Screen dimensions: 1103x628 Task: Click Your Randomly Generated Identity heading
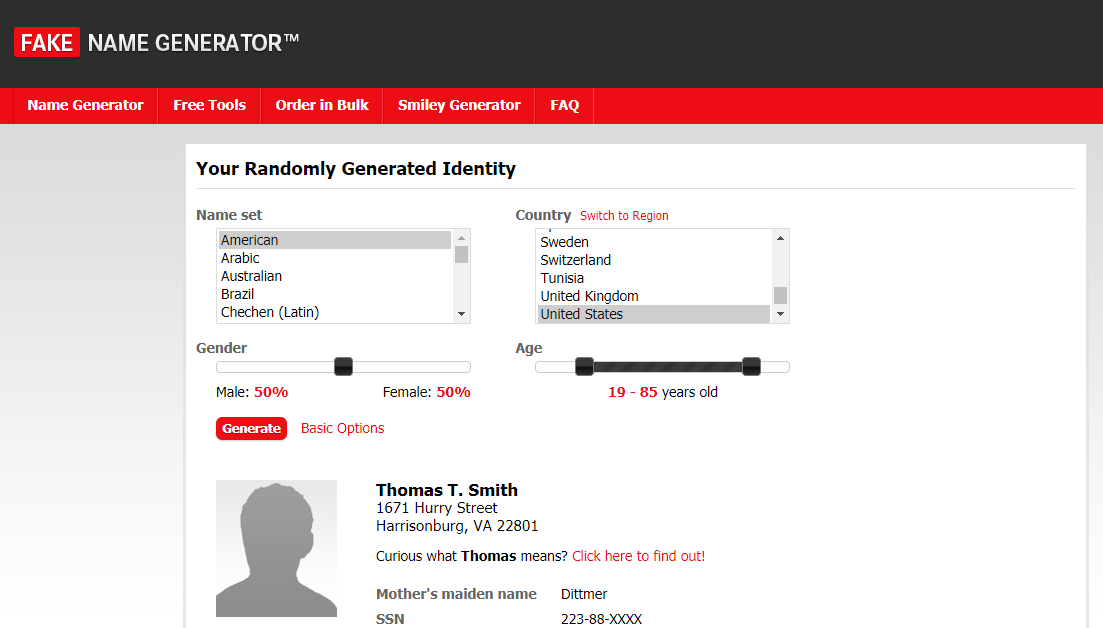pyautogui.click(x=356, y=169)
